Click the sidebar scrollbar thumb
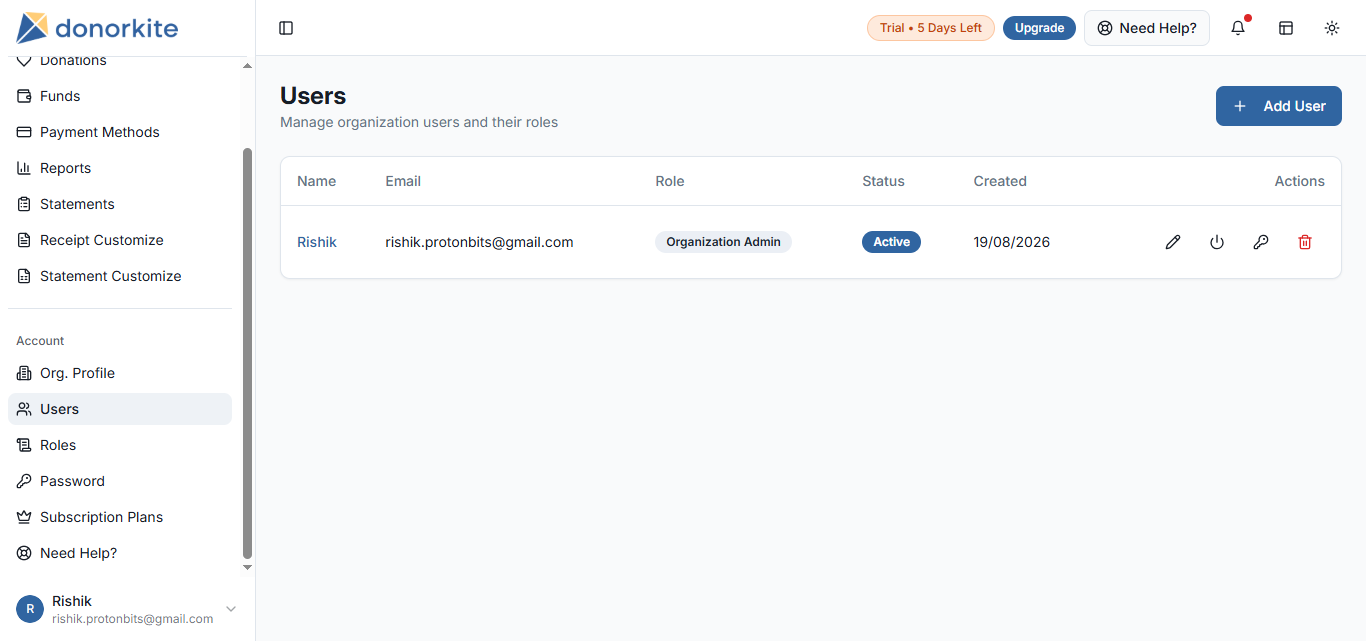Screen dimensions: 1366x641 click(x=248, y=353)
